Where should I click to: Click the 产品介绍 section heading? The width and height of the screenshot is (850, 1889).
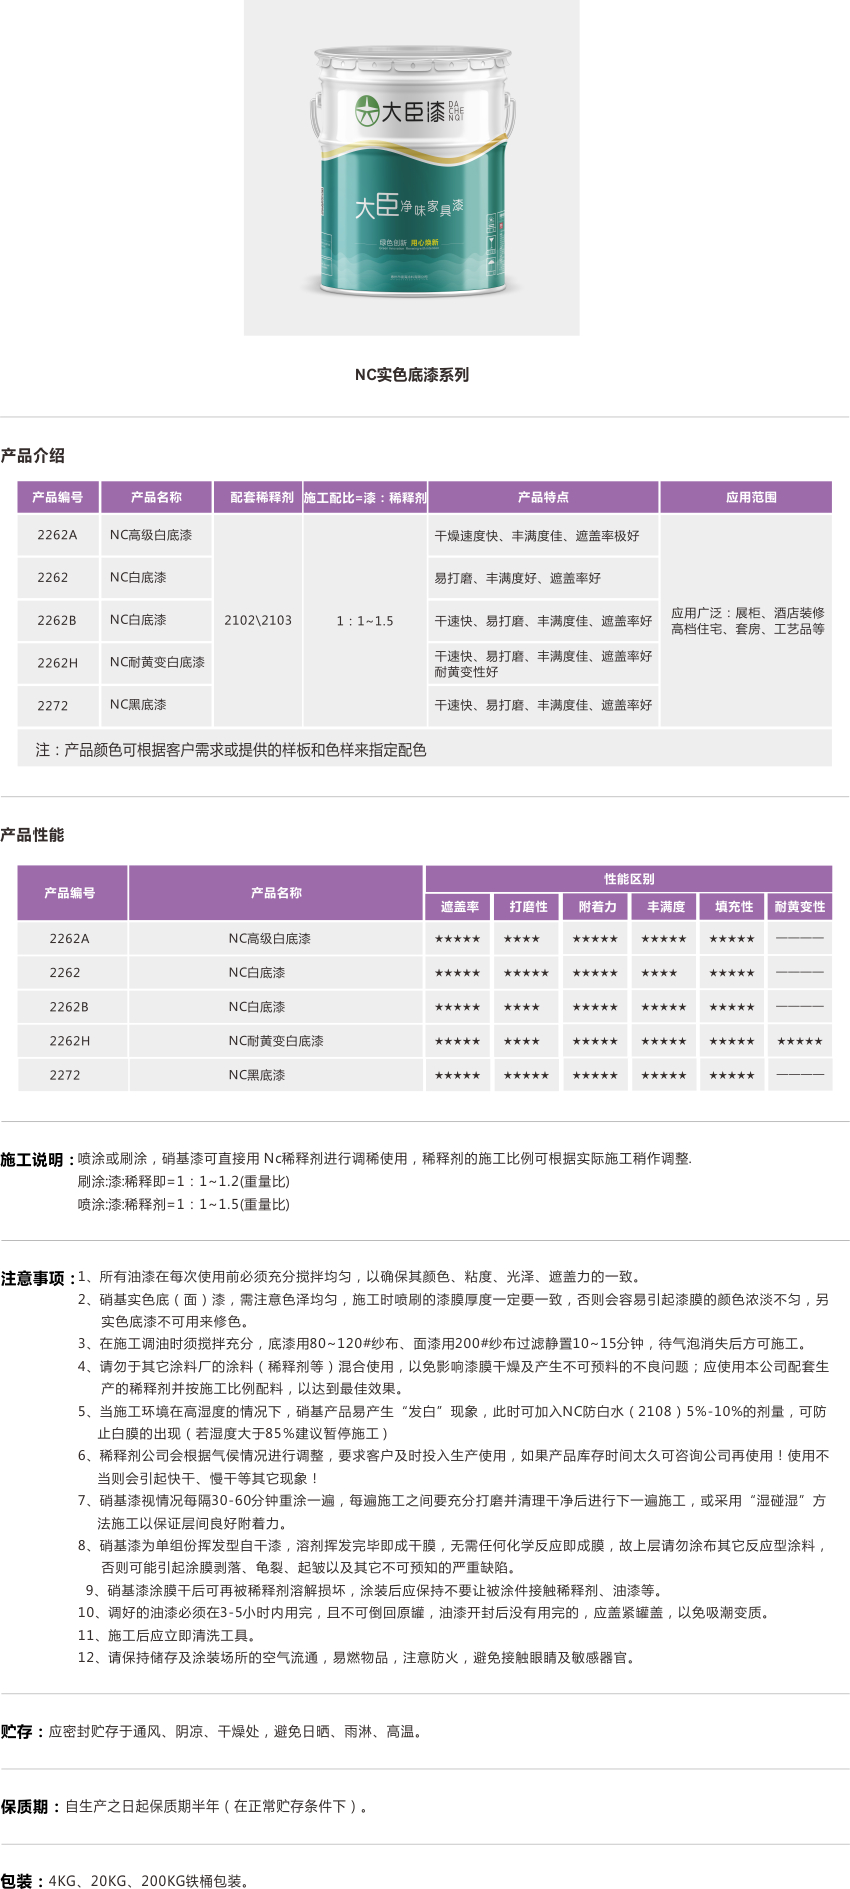33,456
